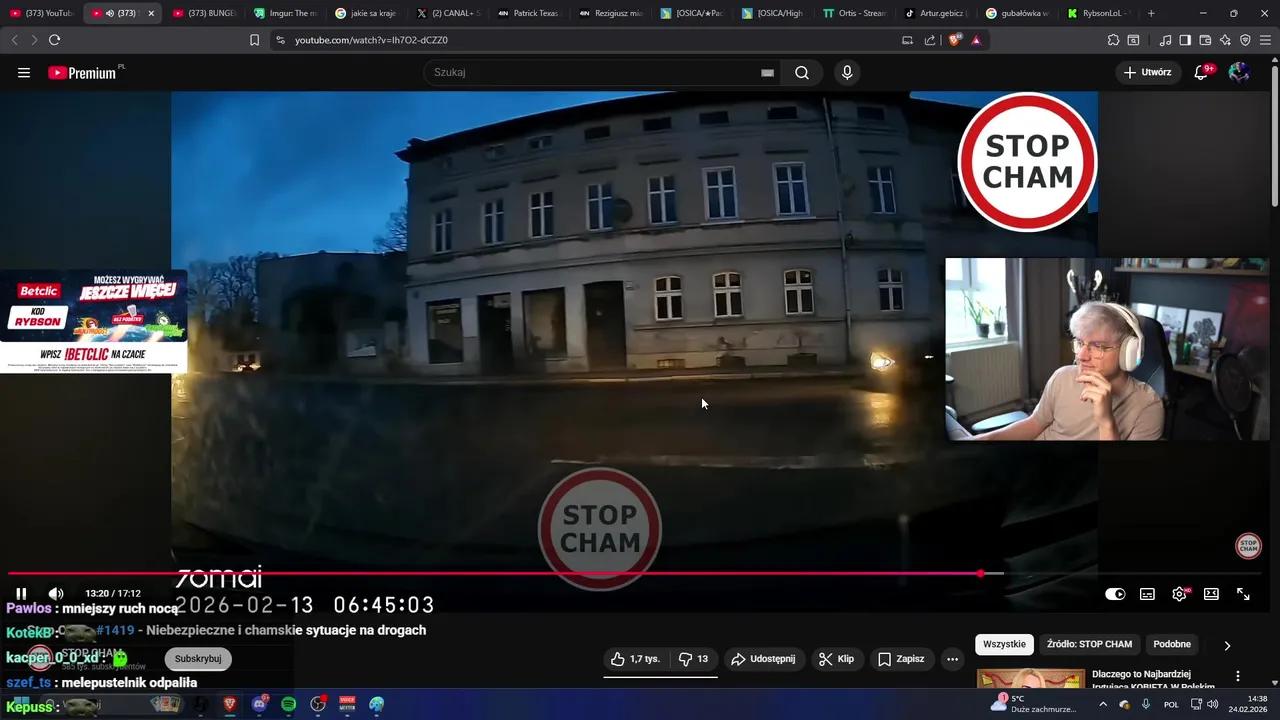Image resolution: width=1280 pixels, height=720 pixels.
Task: Select the Podobne filter chip
Action: 1172,644
